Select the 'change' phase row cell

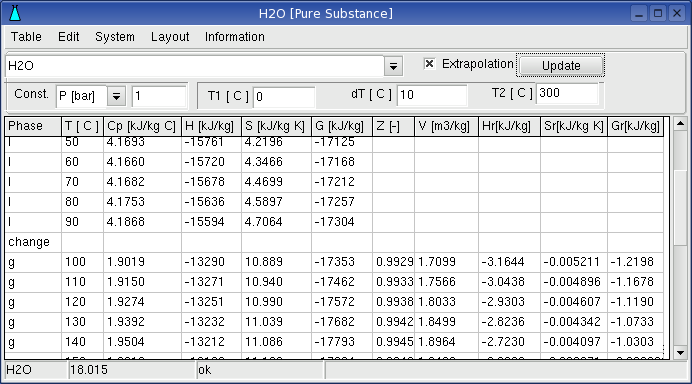33,242
